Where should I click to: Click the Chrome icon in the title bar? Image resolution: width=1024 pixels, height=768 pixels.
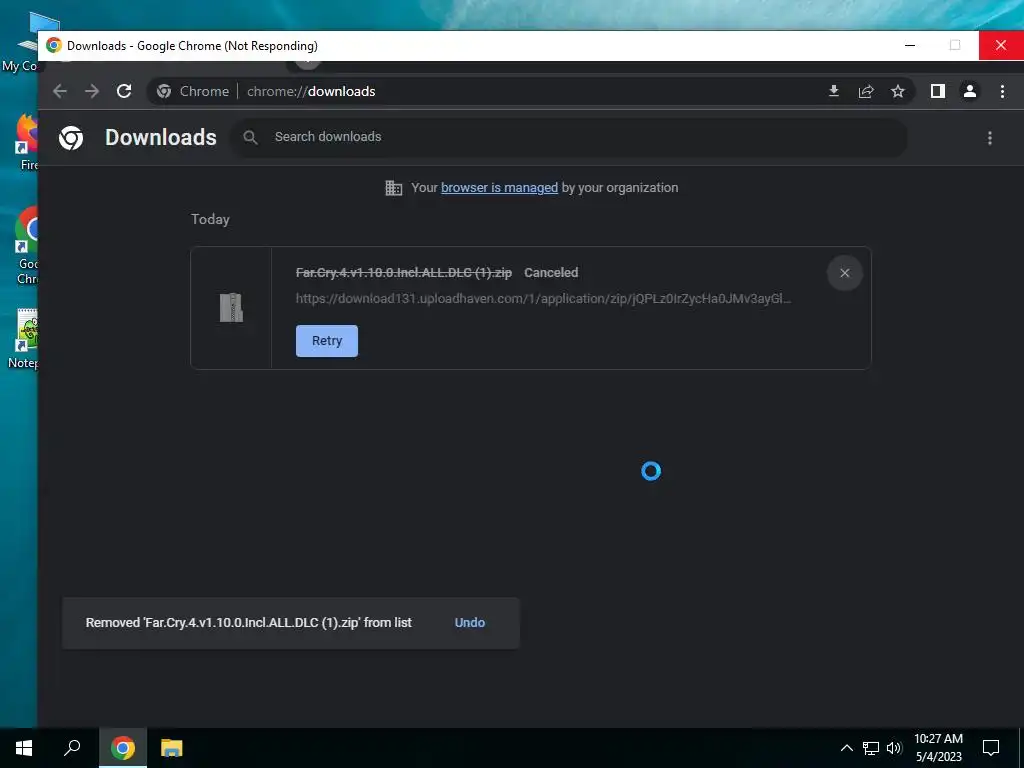(54, 45)
